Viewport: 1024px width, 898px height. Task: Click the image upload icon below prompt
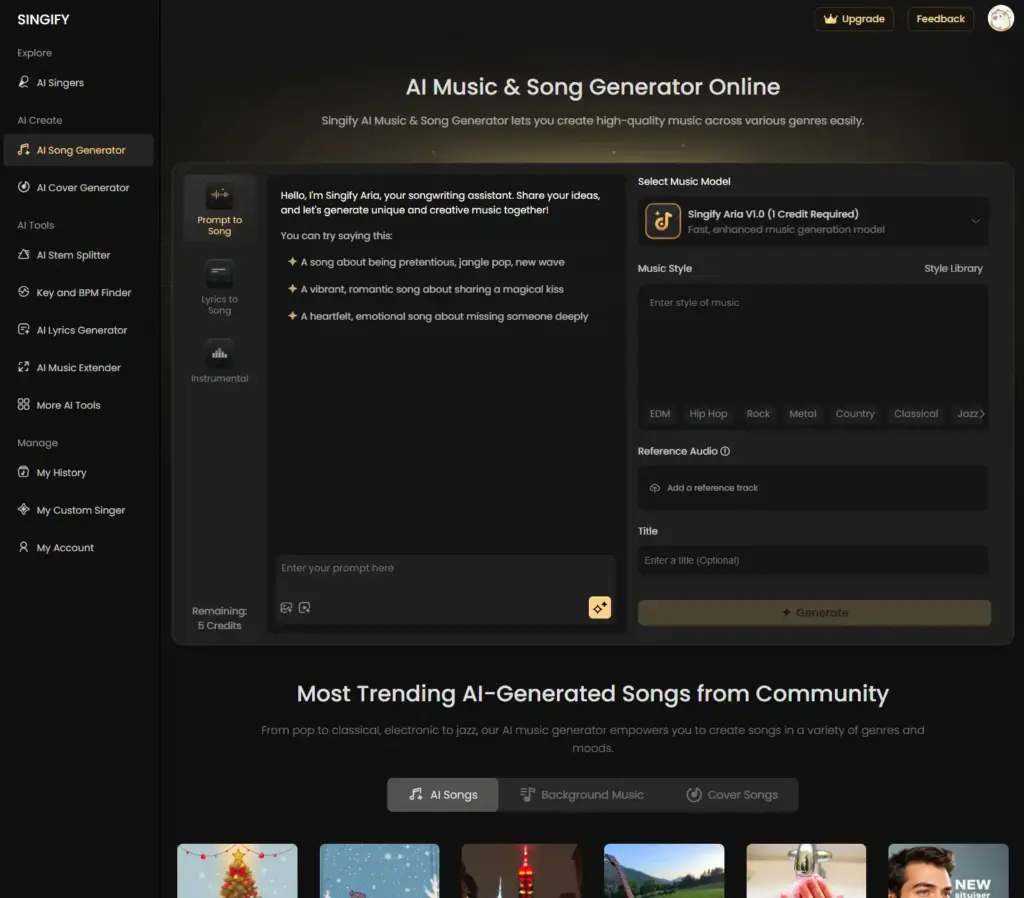pyautogui.click(x=286, y=608)
